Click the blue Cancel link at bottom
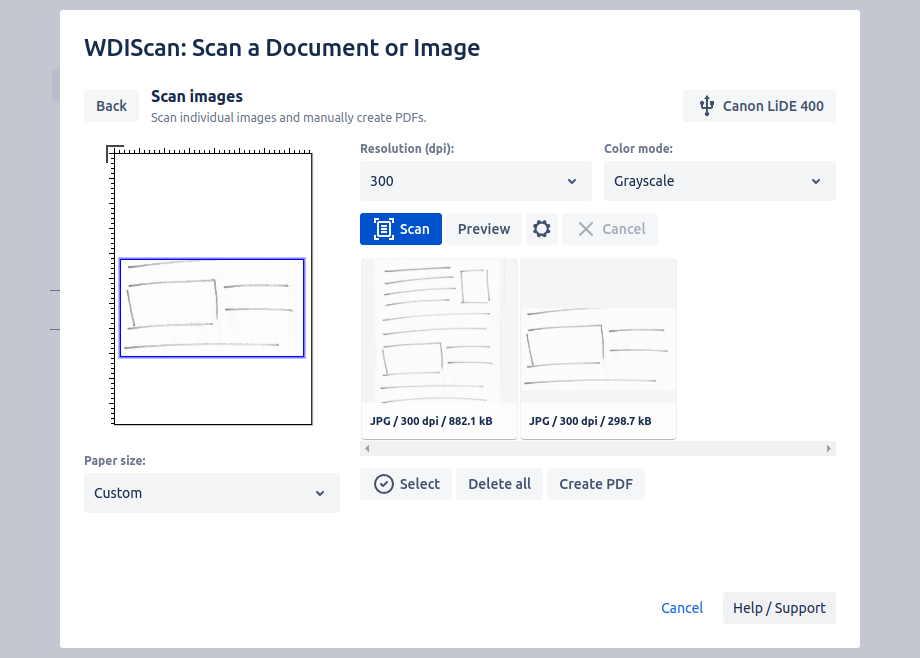 point(682,608)
